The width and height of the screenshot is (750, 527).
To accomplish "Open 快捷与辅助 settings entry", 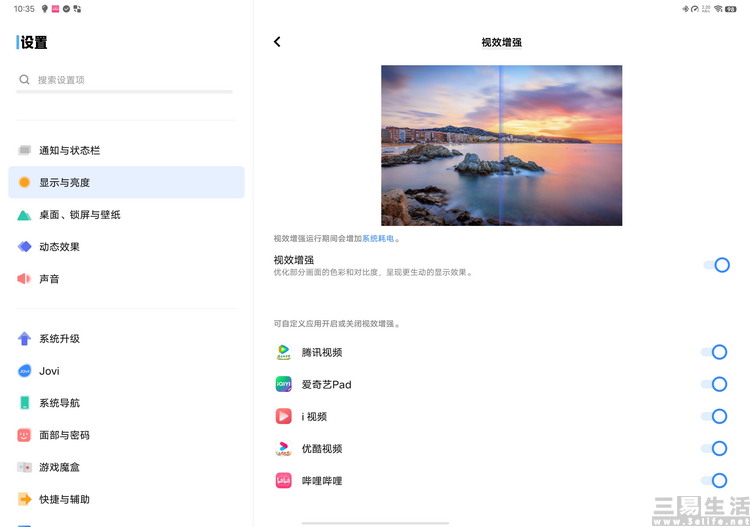I will pos(126,499).
